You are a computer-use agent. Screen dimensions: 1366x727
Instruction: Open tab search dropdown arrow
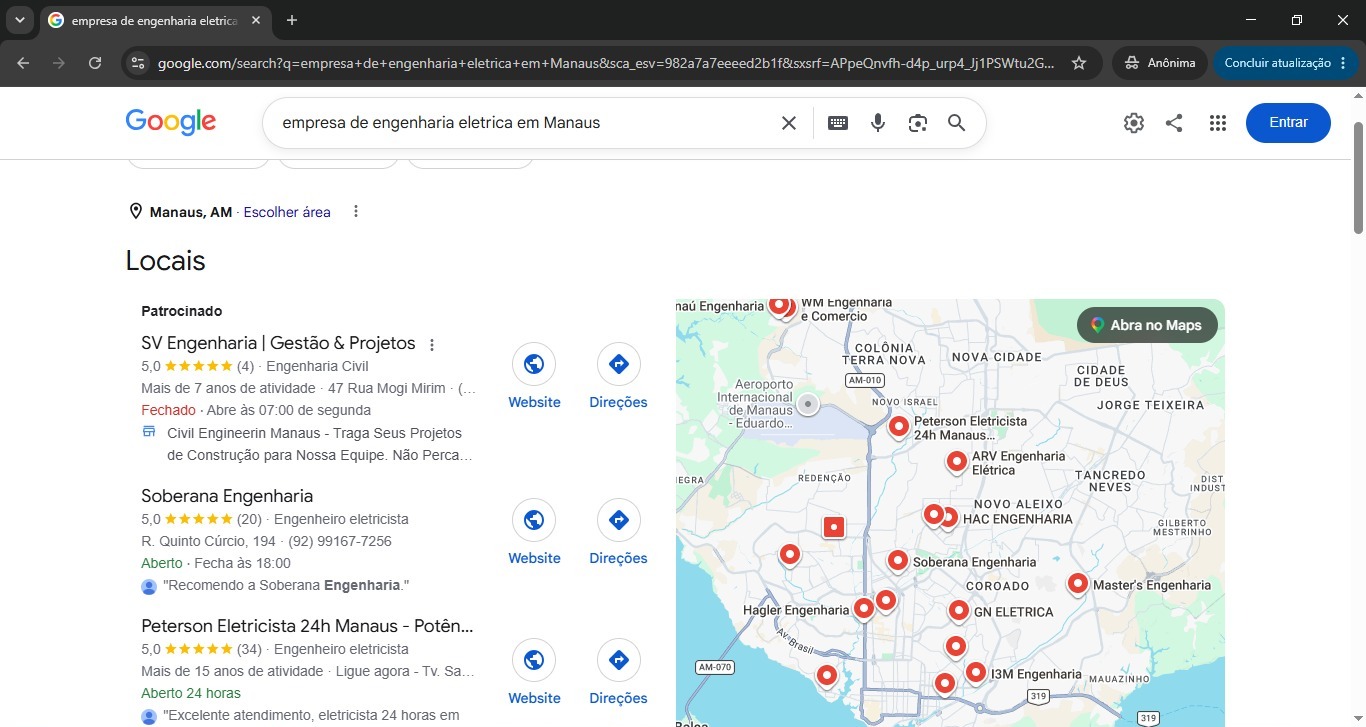point(19,20)
